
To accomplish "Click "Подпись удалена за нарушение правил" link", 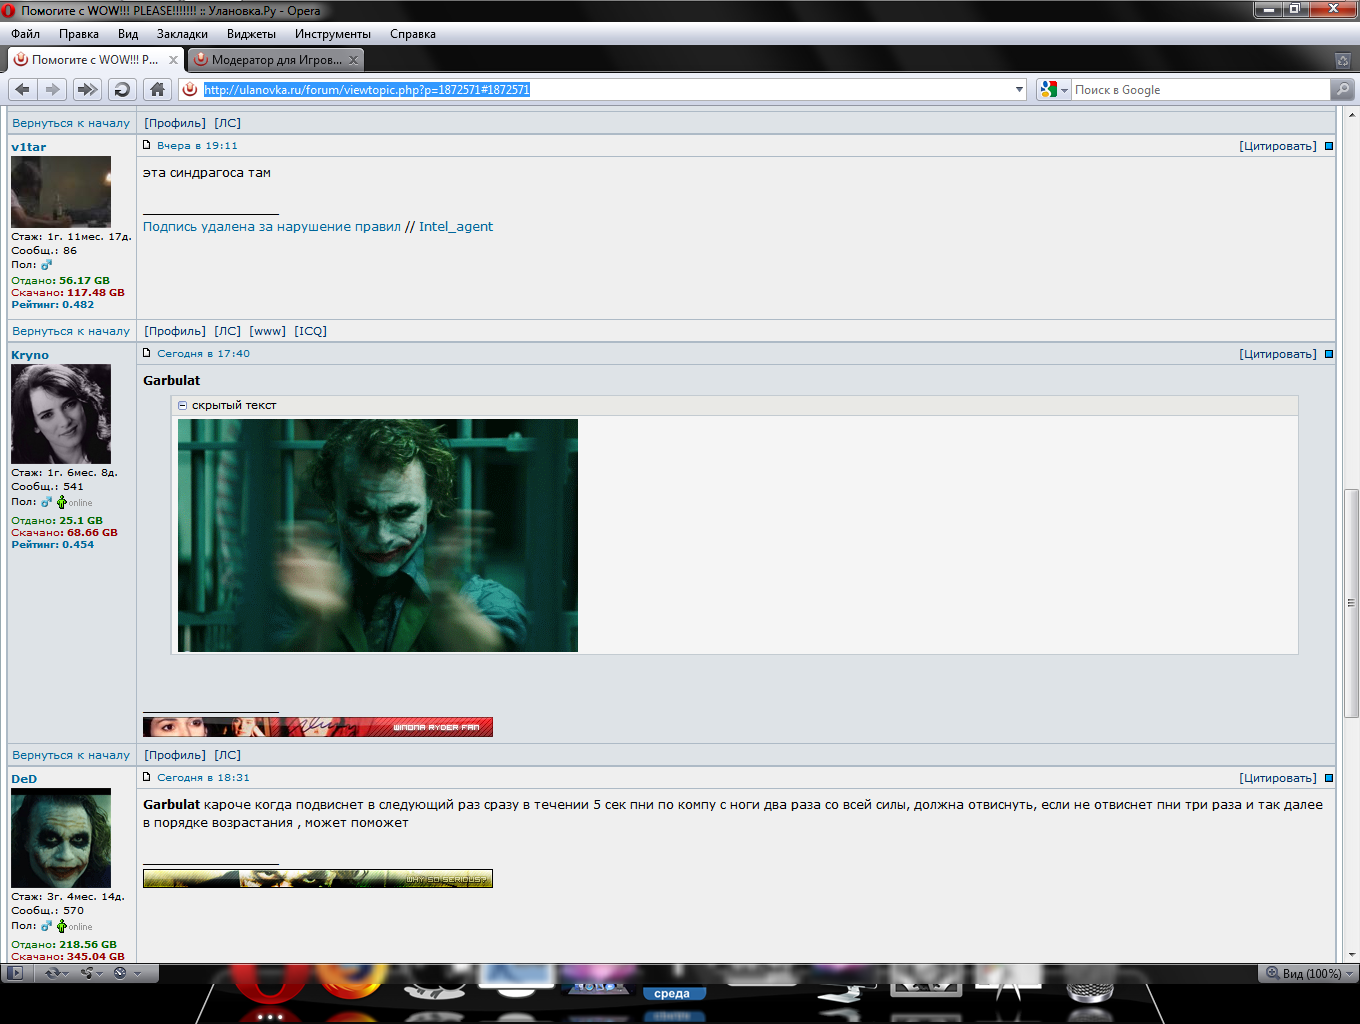I will tap(272, 227).
